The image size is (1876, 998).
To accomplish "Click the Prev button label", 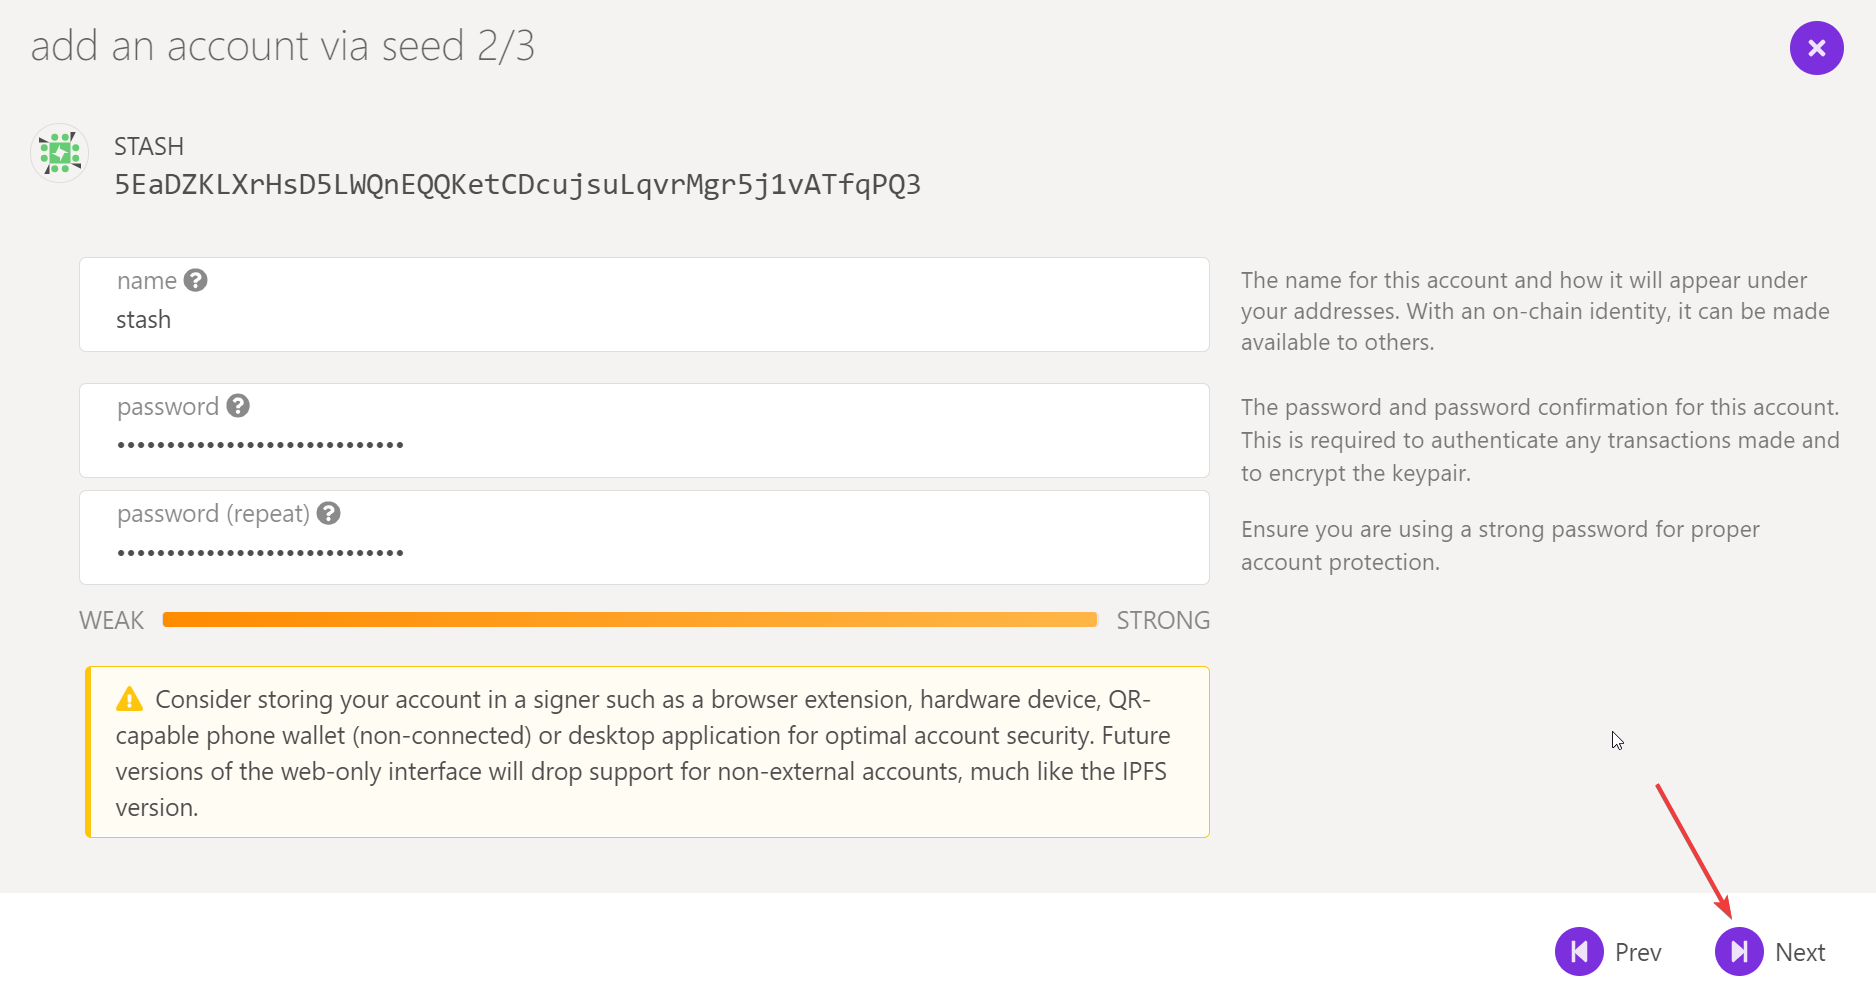I will 1638,952.
